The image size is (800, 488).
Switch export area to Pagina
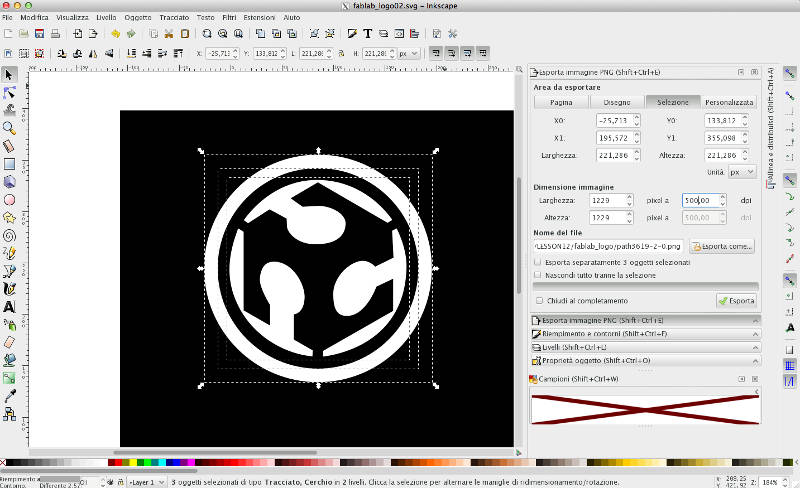561,102
